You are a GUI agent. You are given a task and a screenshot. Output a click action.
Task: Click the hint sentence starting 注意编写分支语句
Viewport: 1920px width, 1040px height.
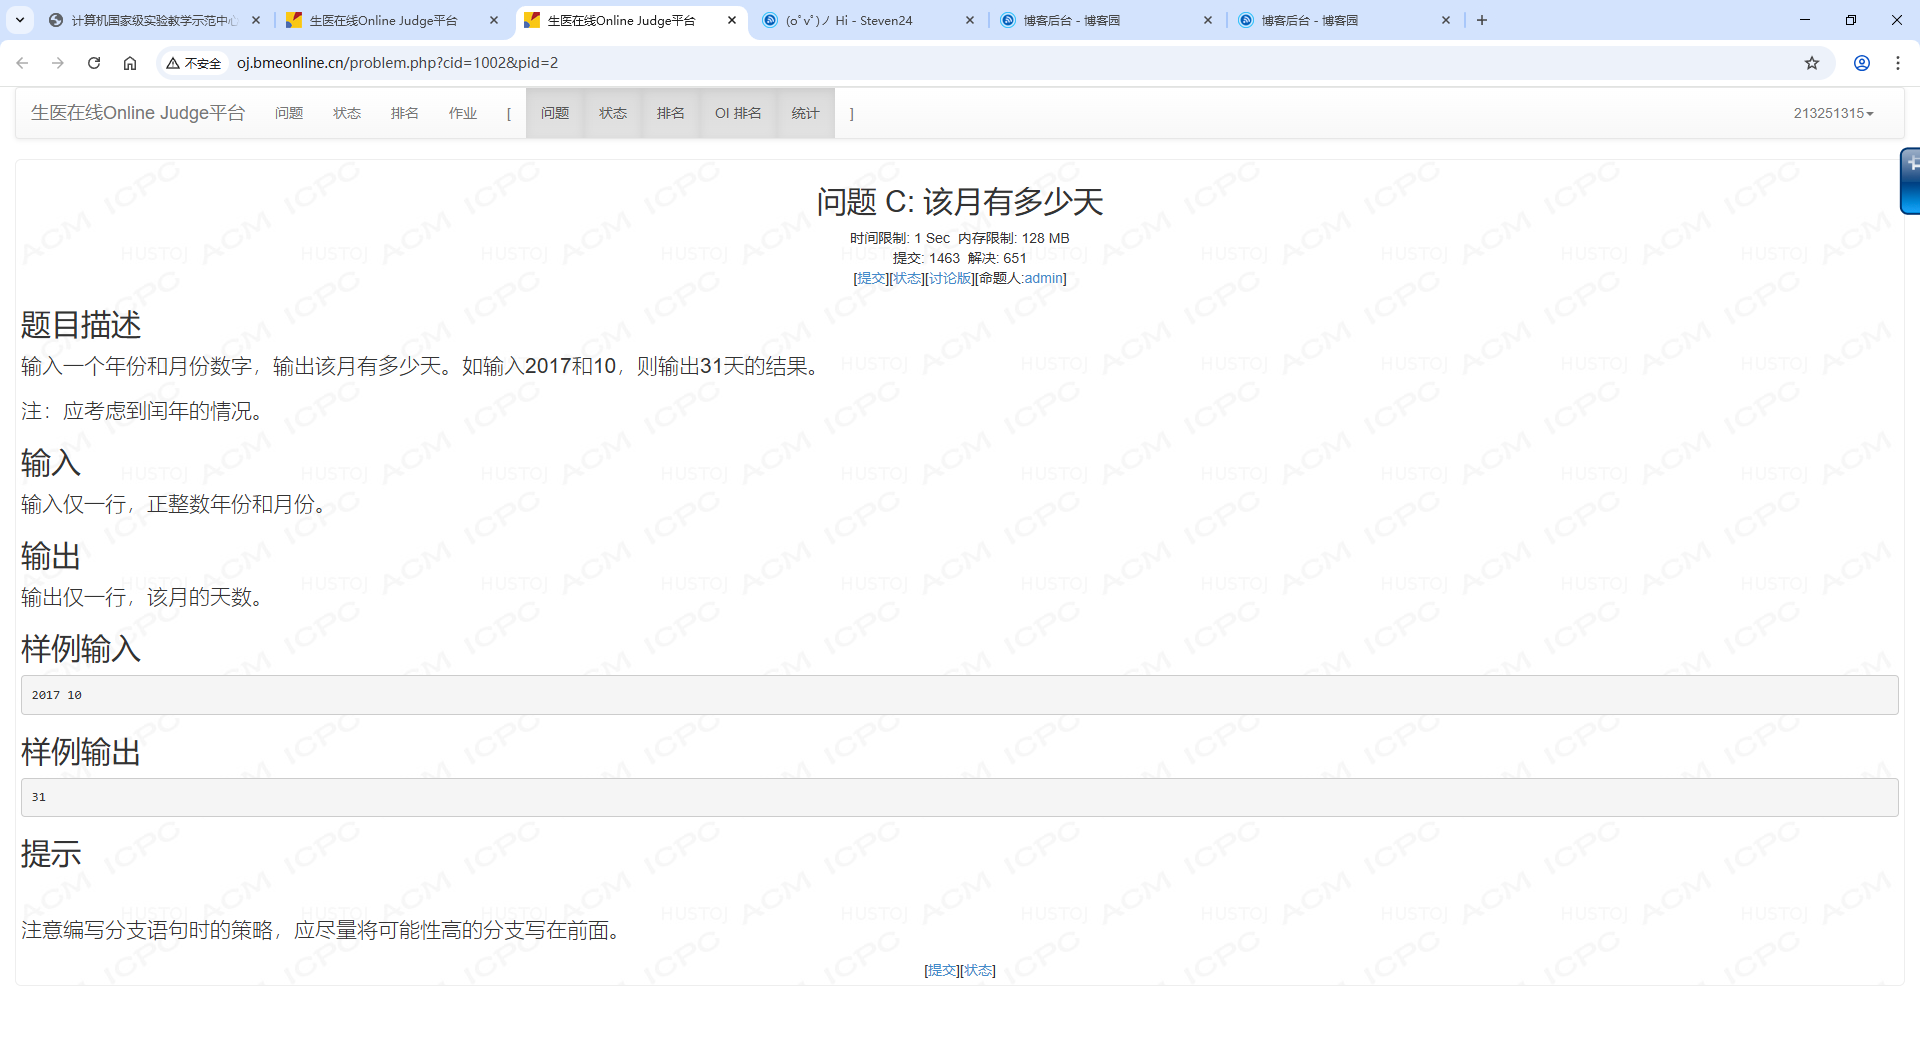321,930
